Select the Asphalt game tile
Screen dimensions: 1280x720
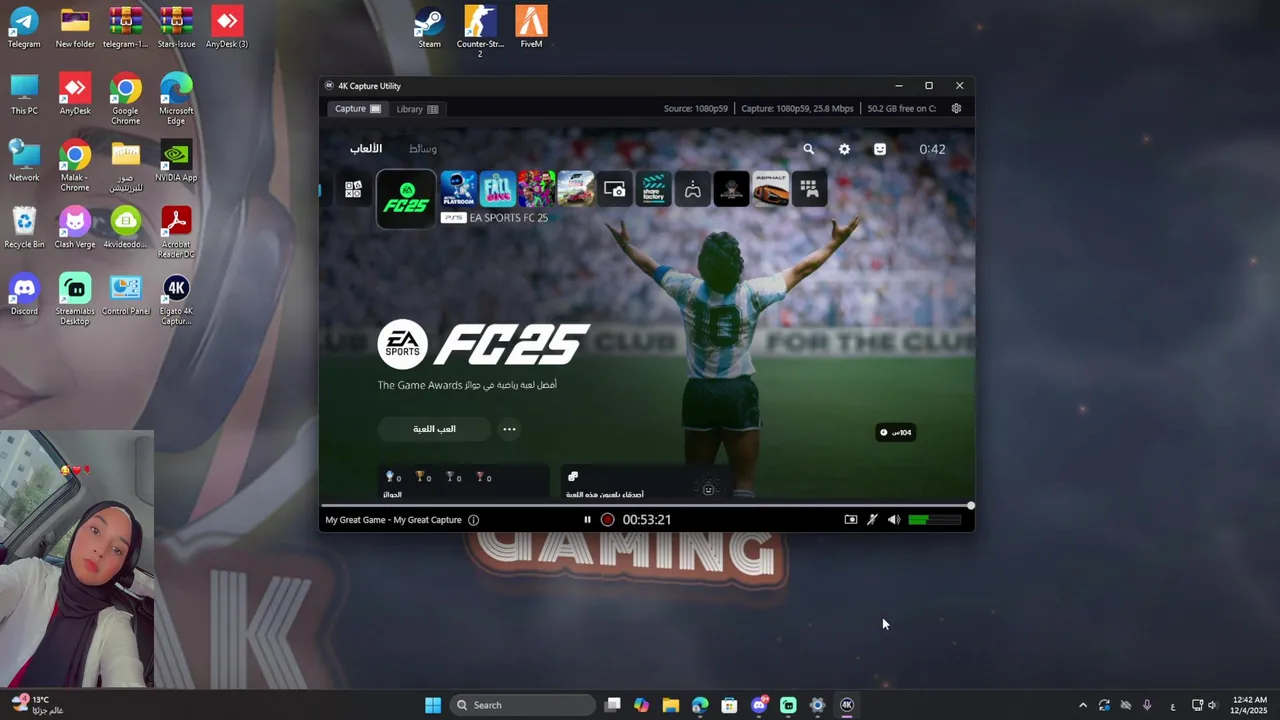[x=771, y=189]
